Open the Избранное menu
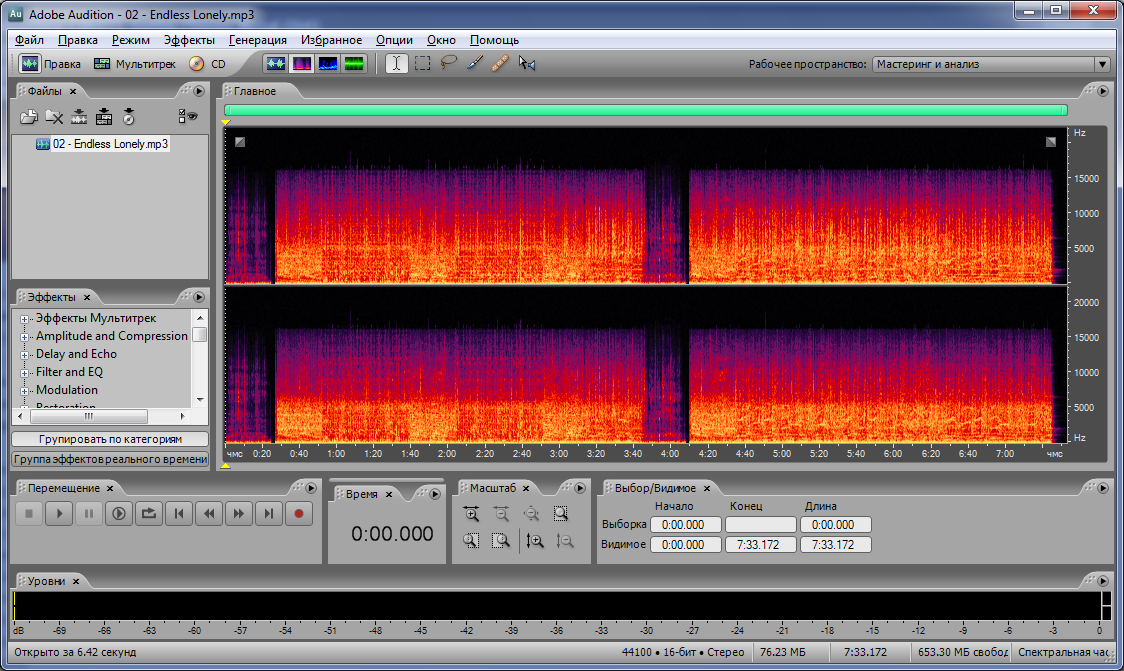The height and width of the screenshot is (671, 1124). click(331, 40)
